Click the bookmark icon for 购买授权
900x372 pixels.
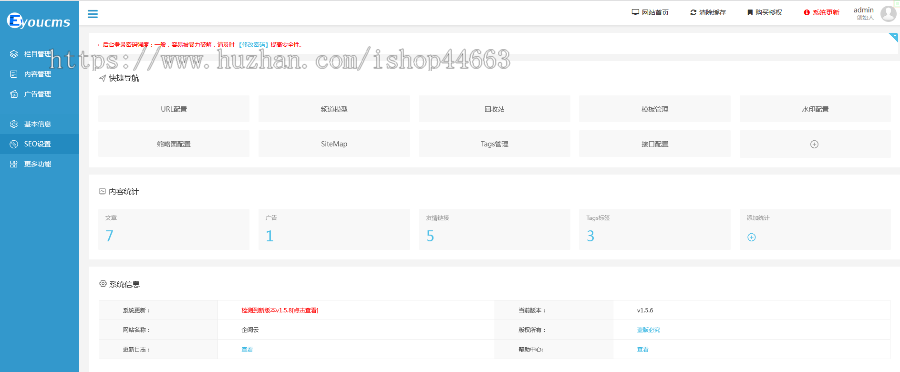(750, 12)
